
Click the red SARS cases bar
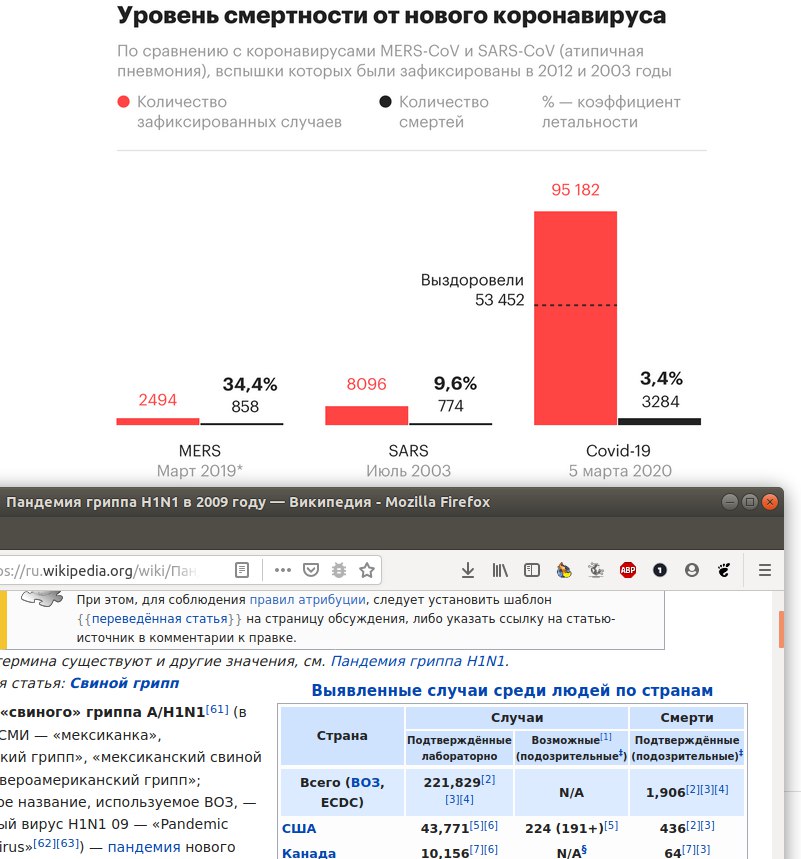[367, 415]
